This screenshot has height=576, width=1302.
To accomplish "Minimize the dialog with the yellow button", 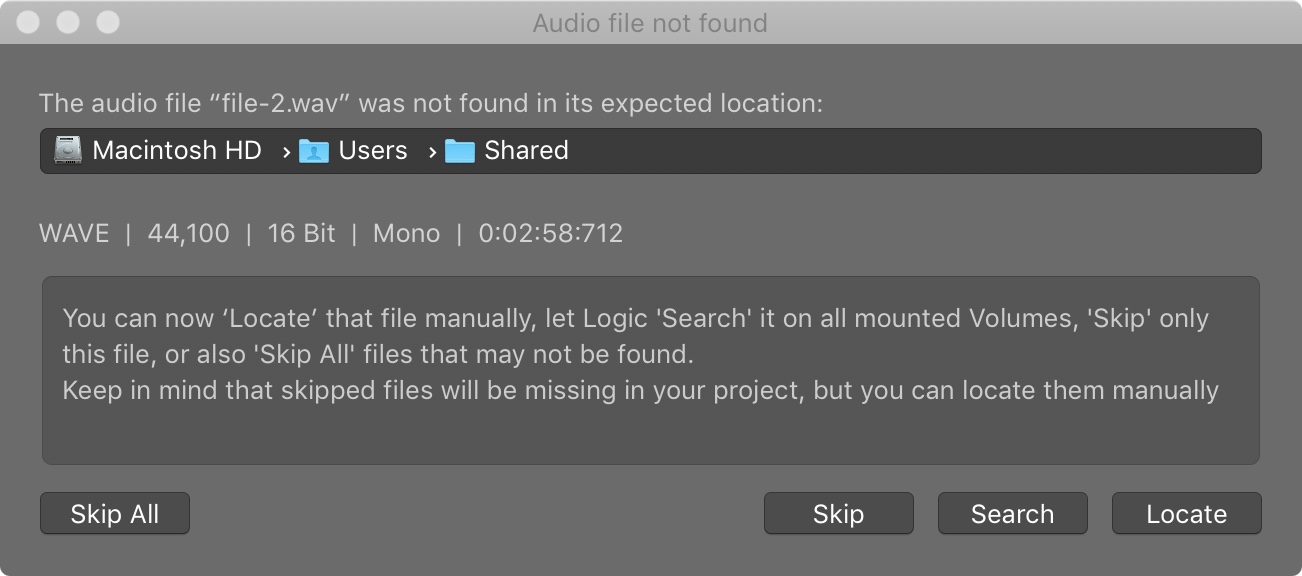I will point(68,22).
